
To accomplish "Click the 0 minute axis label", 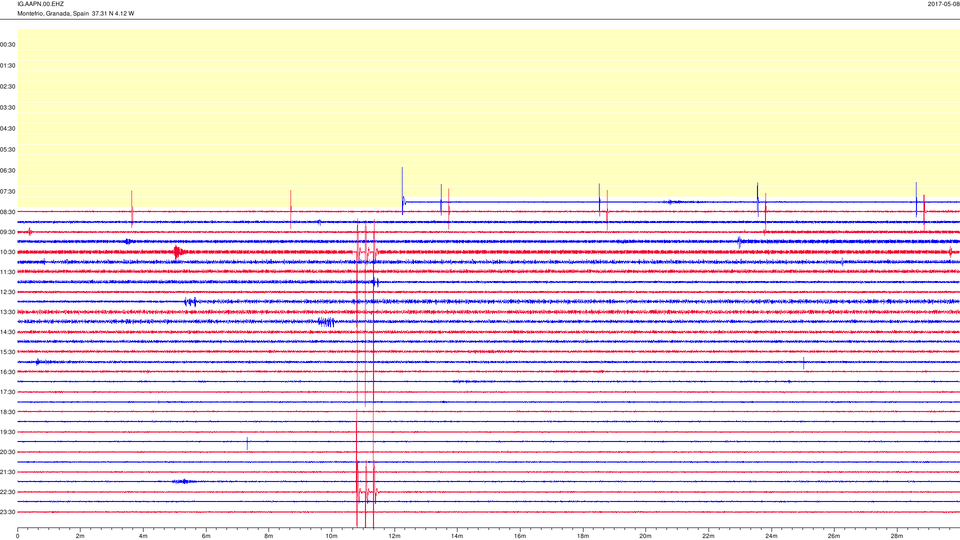I will pos(18,536).
